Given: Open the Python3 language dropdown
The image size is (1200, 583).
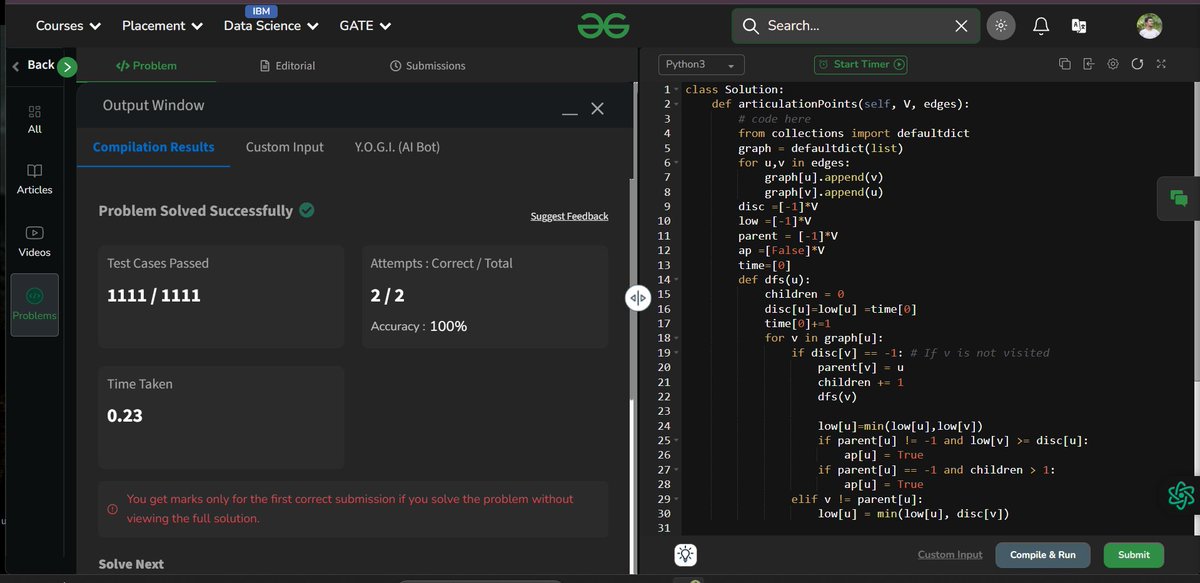Looking at the screenshot, I should click(x=701, y=64).
